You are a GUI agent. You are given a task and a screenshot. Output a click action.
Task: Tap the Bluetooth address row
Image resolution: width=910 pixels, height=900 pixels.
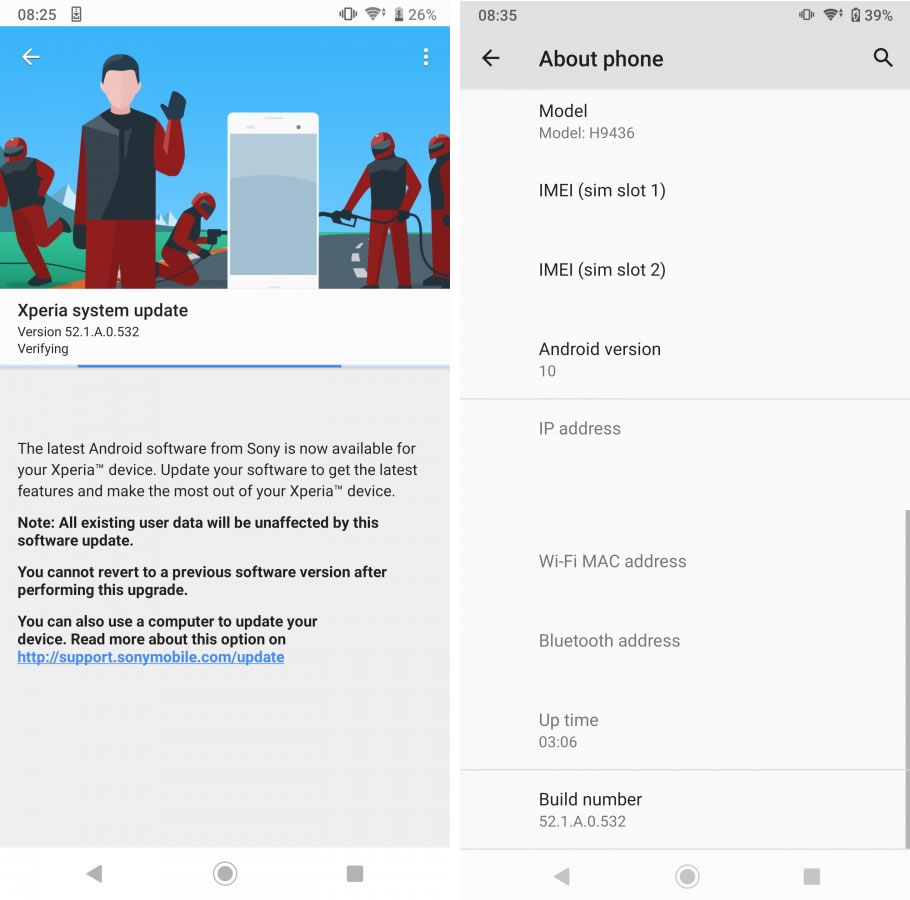pos(685,641)
